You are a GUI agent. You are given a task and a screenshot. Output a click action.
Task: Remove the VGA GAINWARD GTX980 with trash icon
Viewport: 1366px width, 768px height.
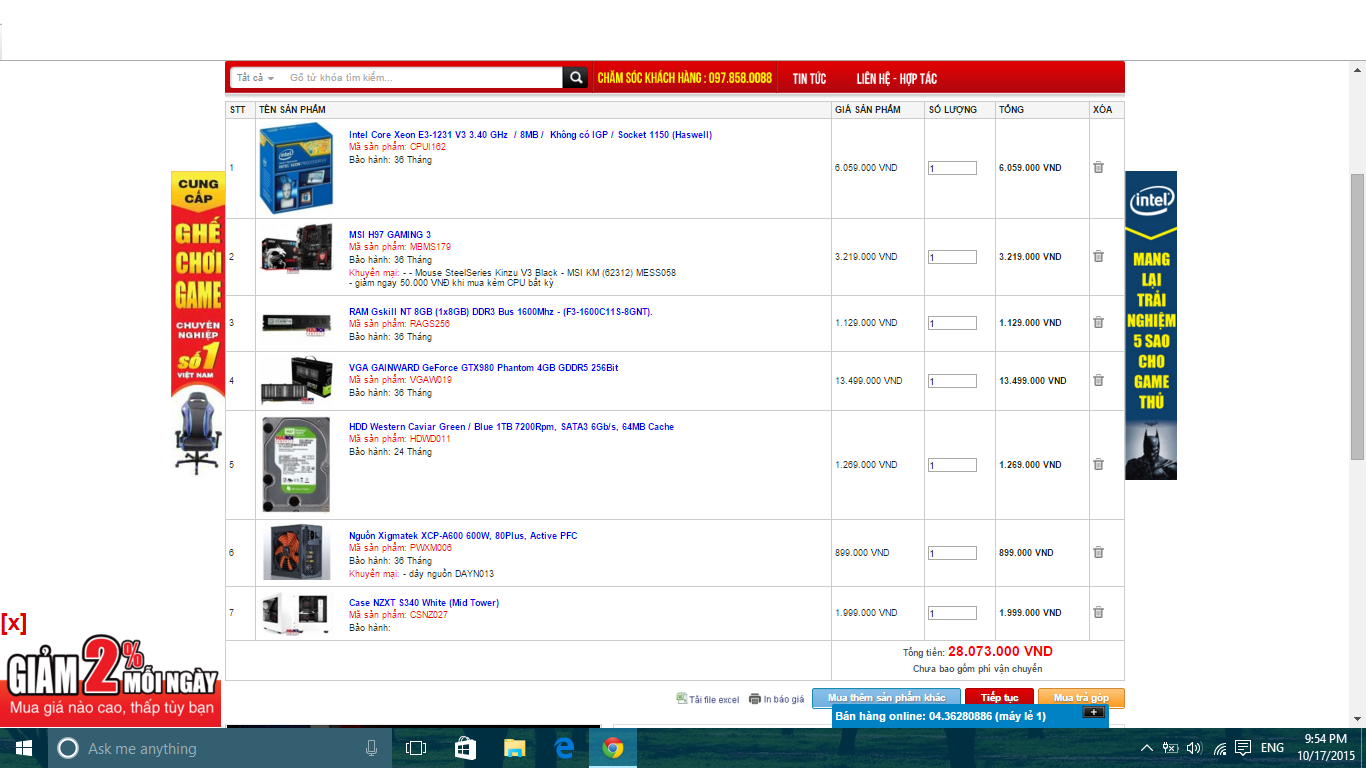pyautogui.click(x=1098, y=381)
